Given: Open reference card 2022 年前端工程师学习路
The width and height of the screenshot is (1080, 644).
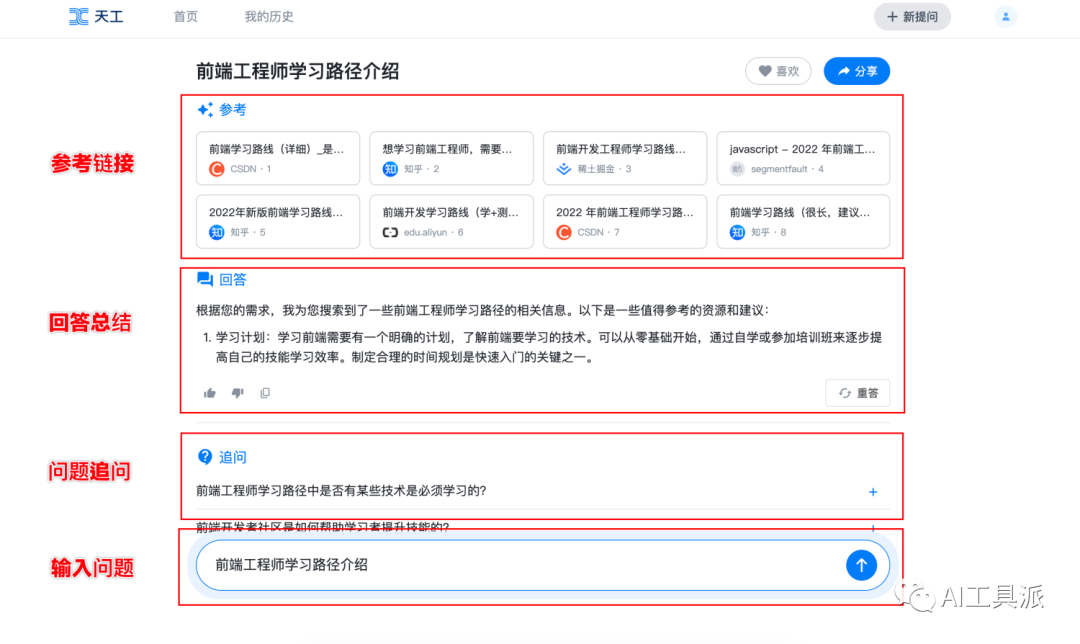Looking at the screenshot, I should (625, 222).
